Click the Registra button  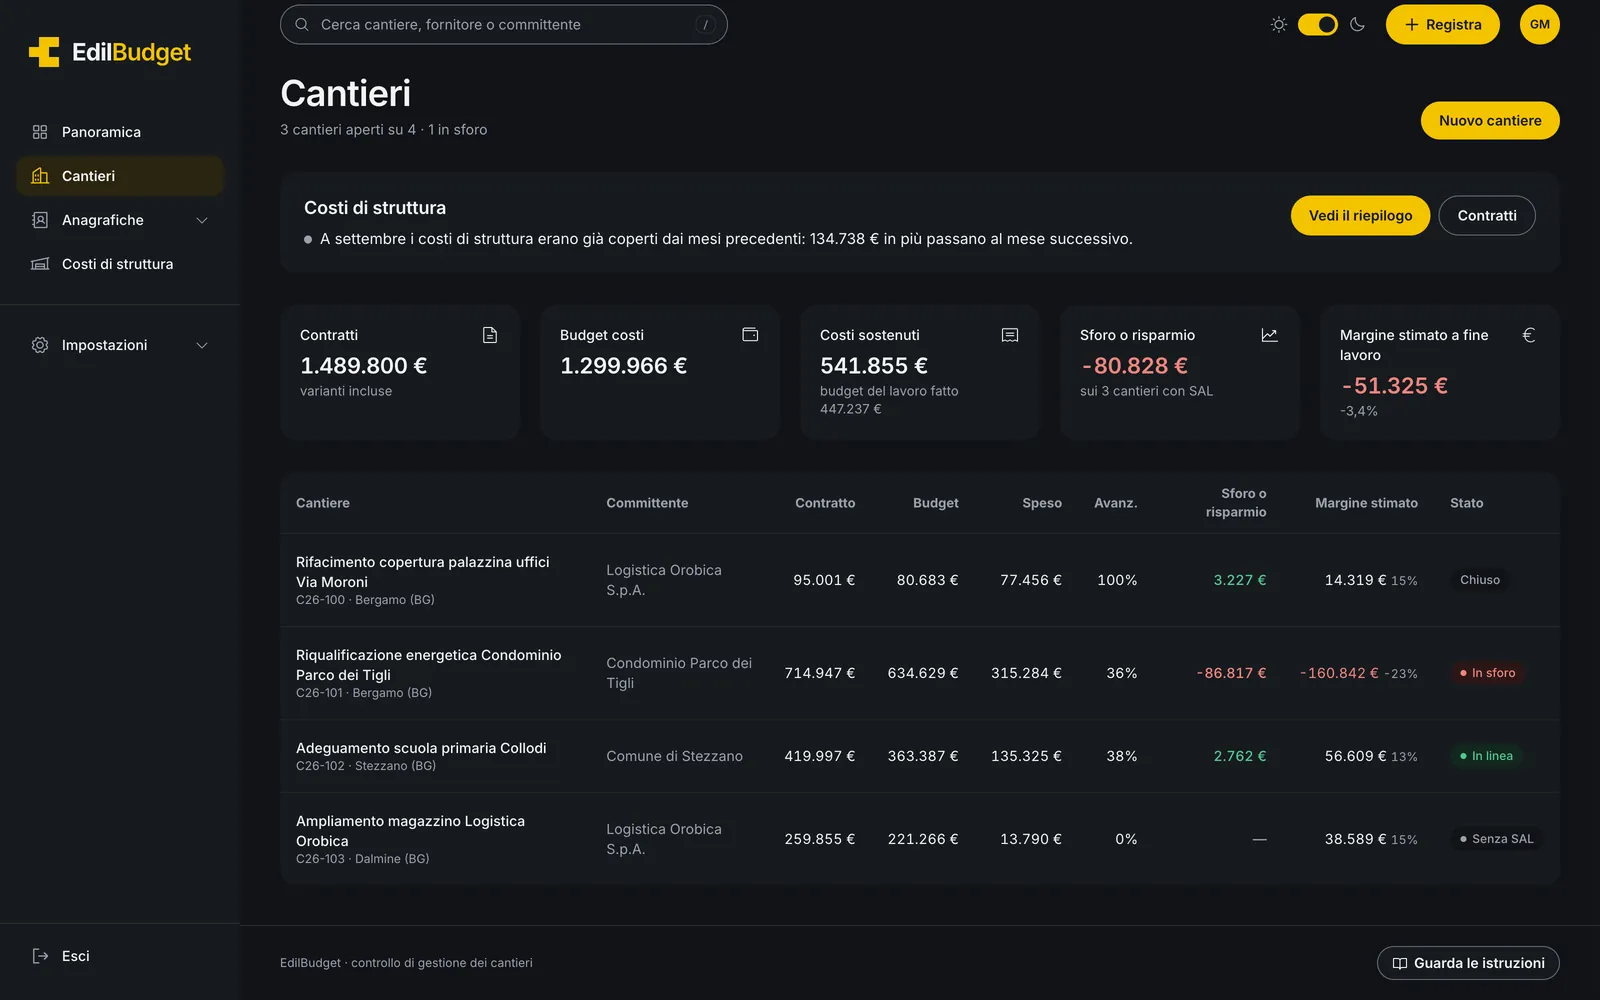tap(1442, 24)
